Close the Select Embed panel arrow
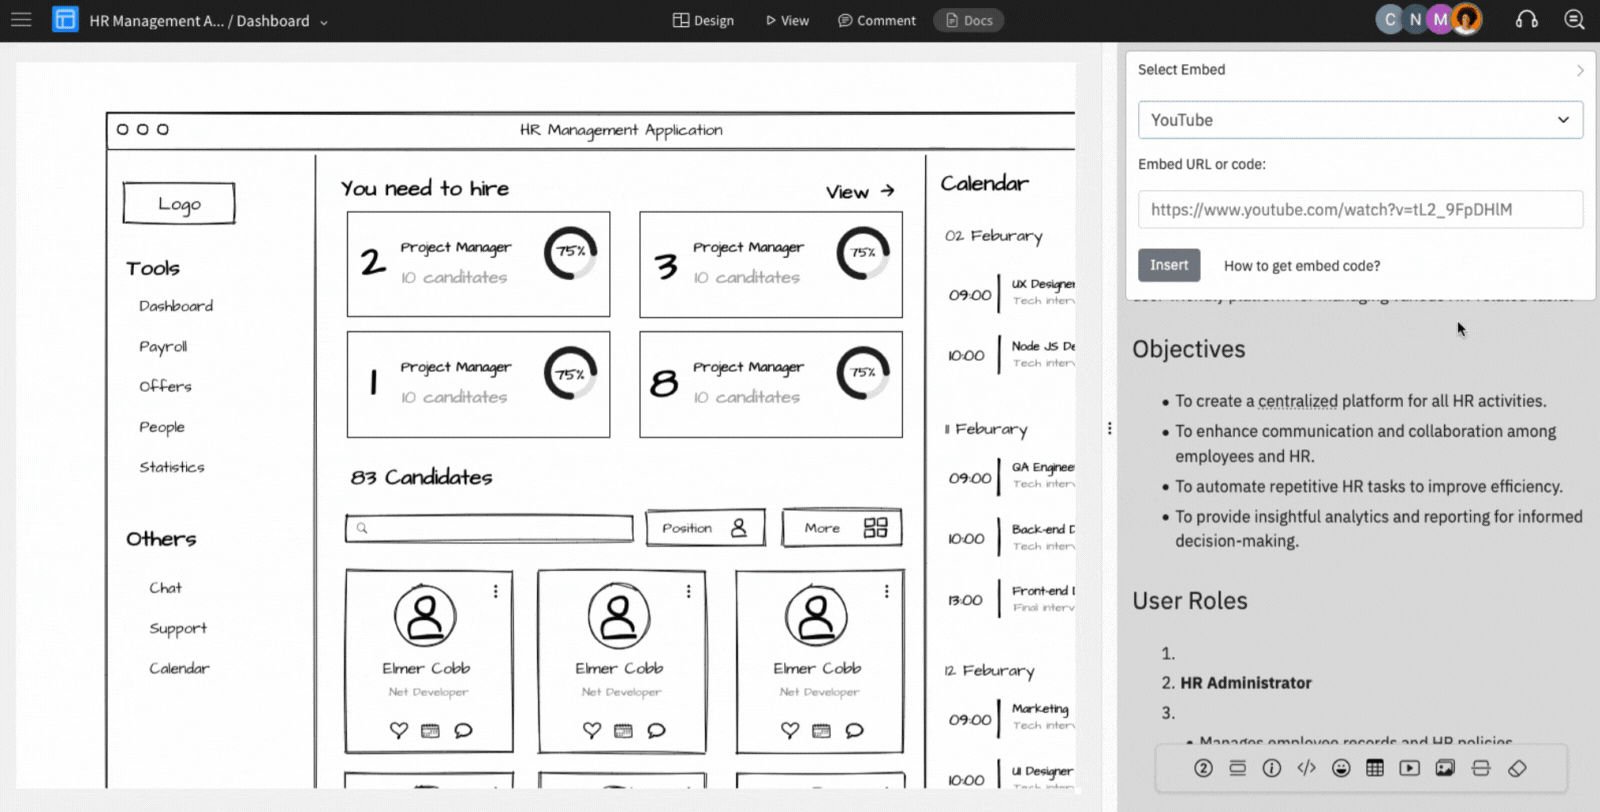Viewport: 1600px width, 812px height. [x=1580, y=70]
